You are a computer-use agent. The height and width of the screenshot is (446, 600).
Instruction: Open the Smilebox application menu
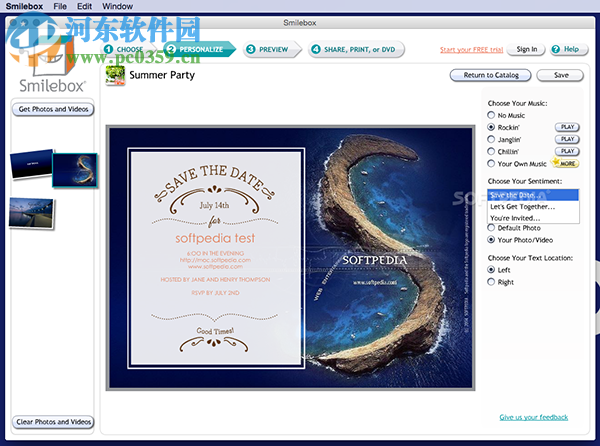(x=24, y=6)
